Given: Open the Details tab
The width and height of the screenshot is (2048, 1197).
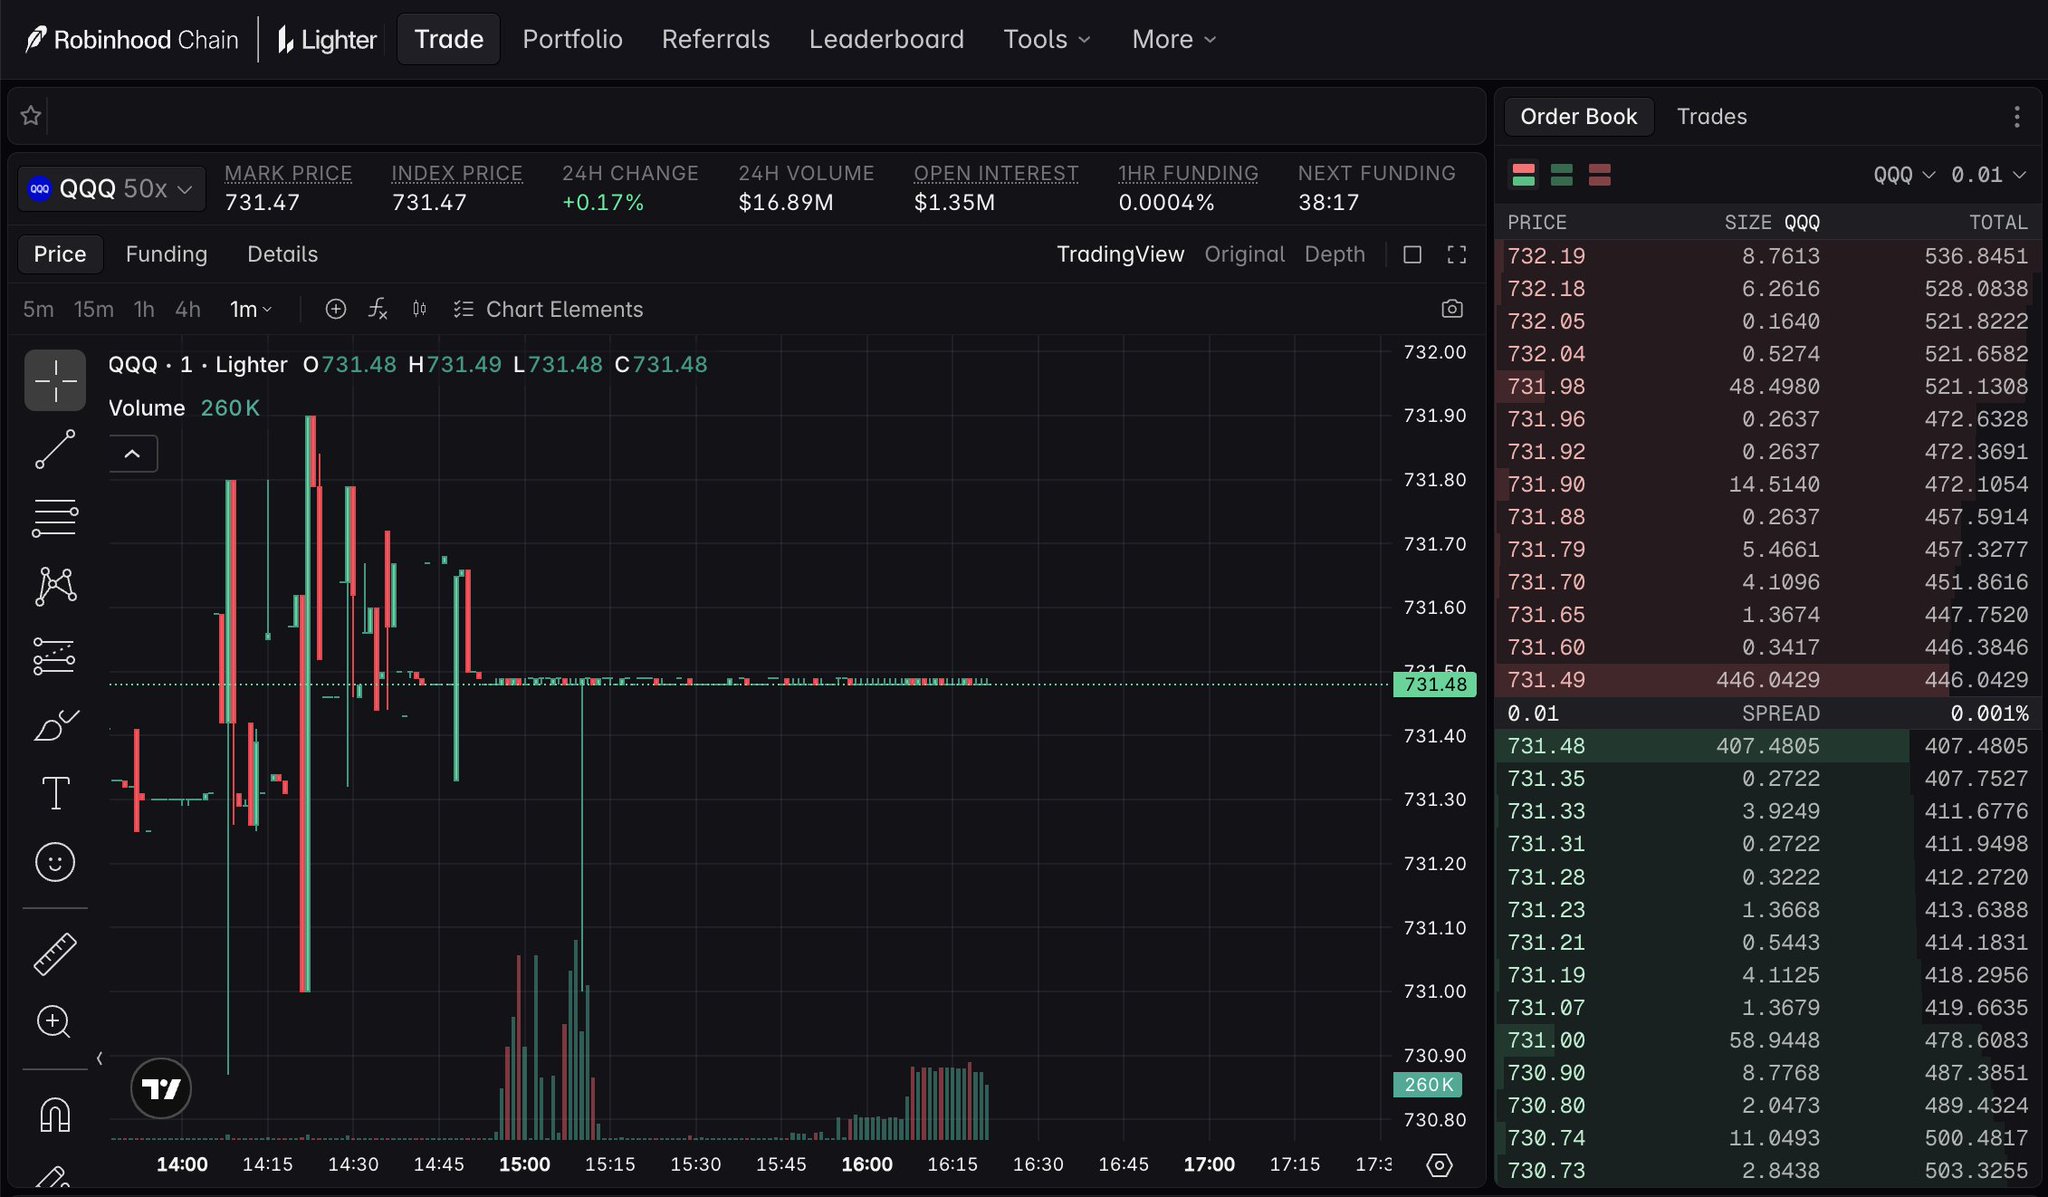Looking at the screenshot, I should [282, 254].
